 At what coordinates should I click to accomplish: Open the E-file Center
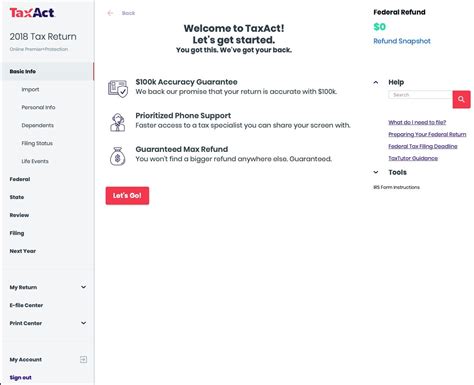point(26,305)
